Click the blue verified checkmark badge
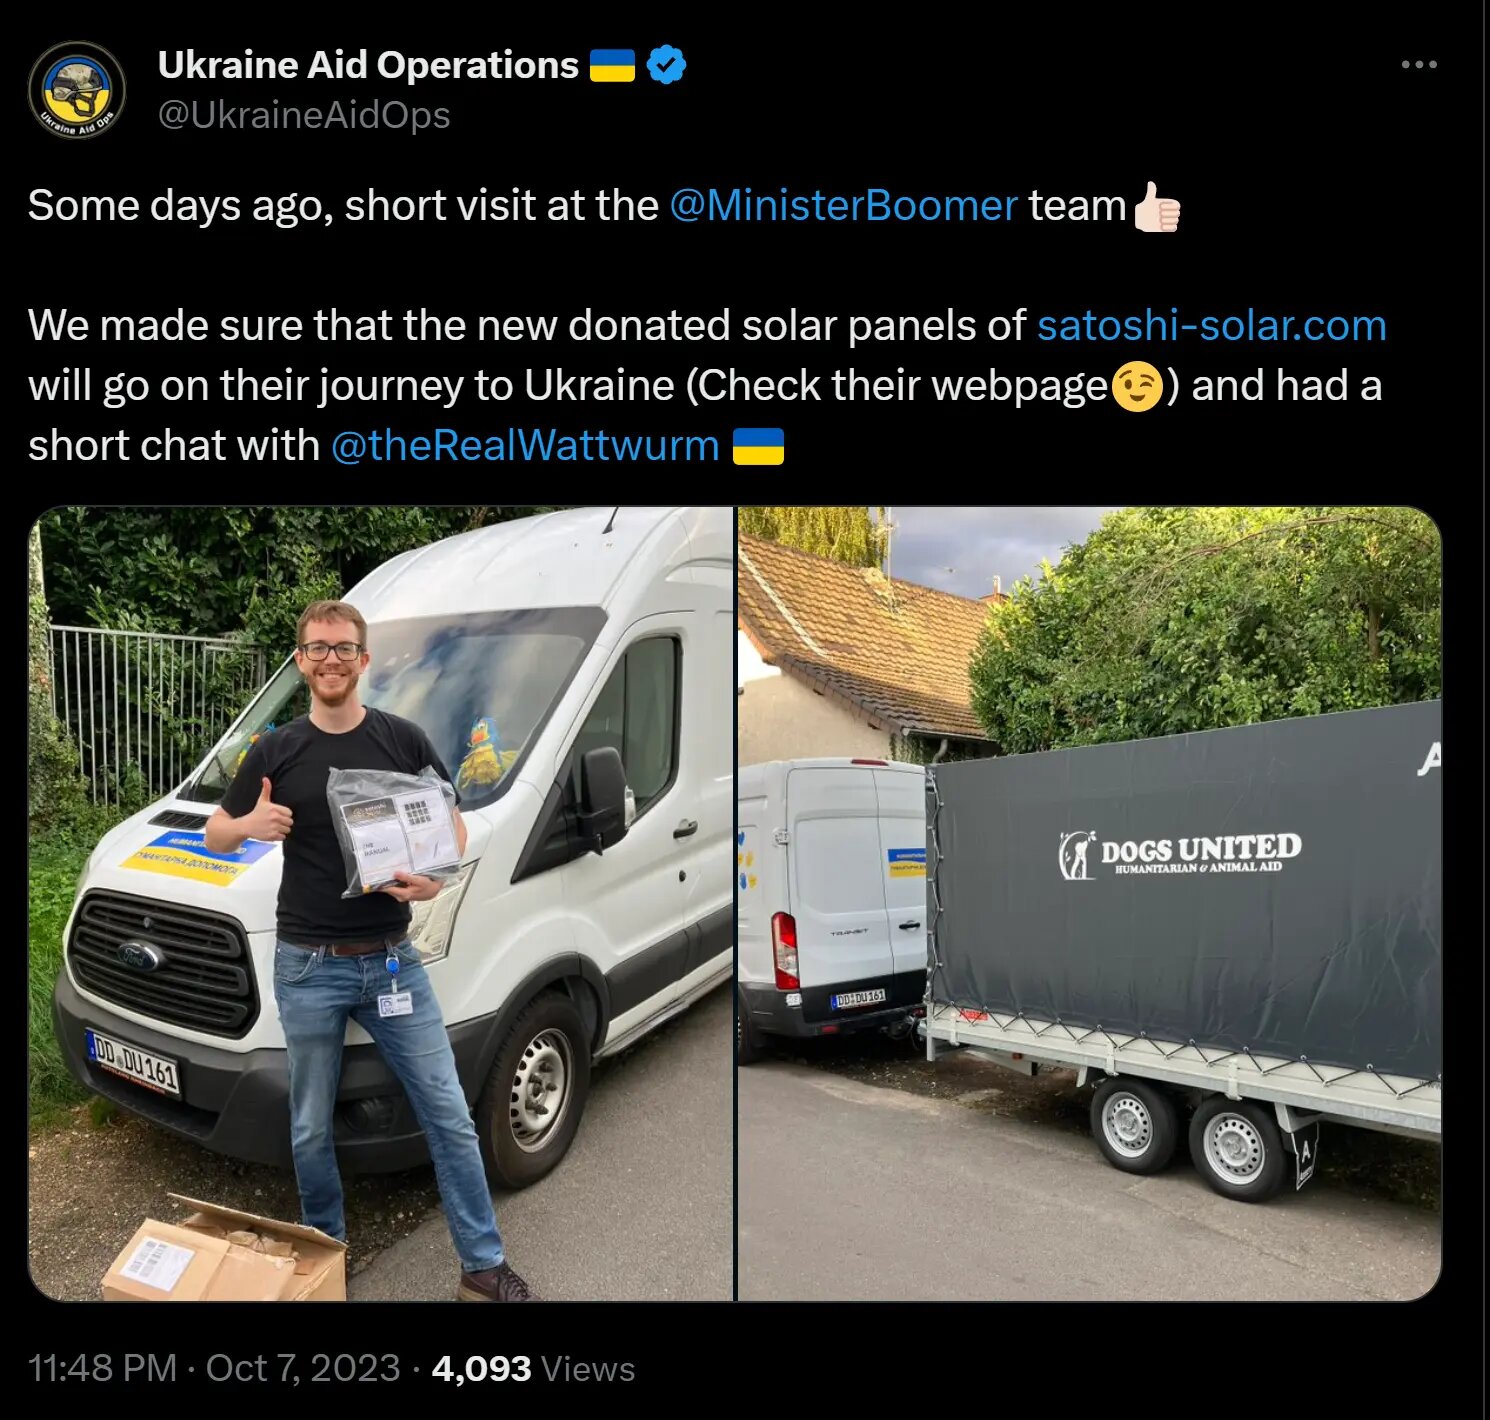Screen dimensions: 1490x1420 (x=666, y=65)
